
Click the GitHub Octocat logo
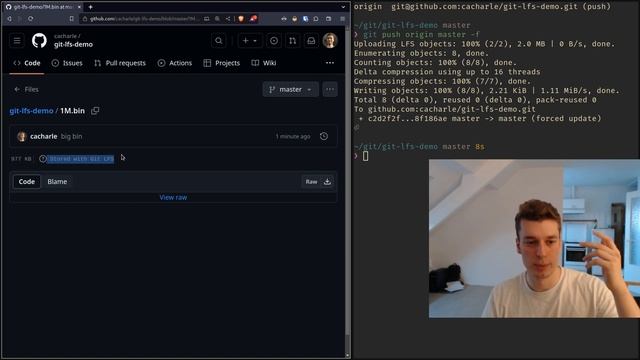click(39, 41)
